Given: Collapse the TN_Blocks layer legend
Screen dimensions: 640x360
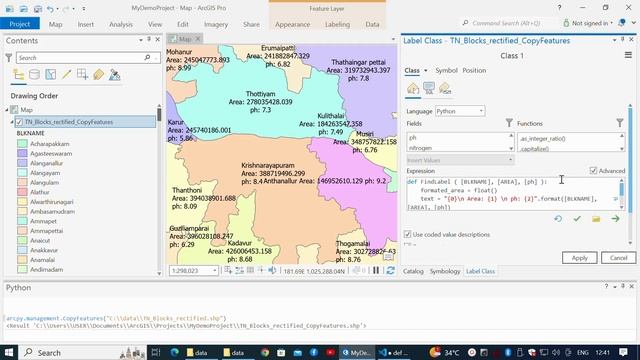Looking at the screenshot, I should [x=12, y=122].
